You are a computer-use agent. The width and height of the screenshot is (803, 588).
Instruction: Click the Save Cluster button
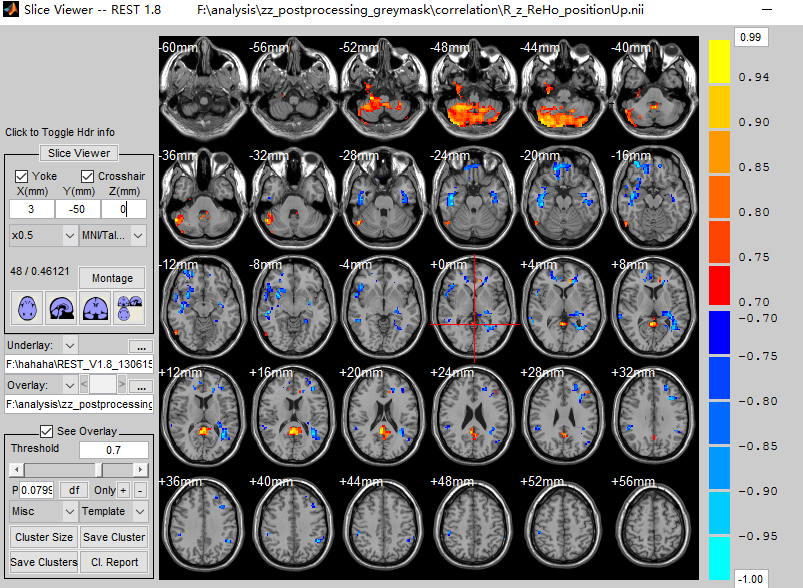point(114,537)
